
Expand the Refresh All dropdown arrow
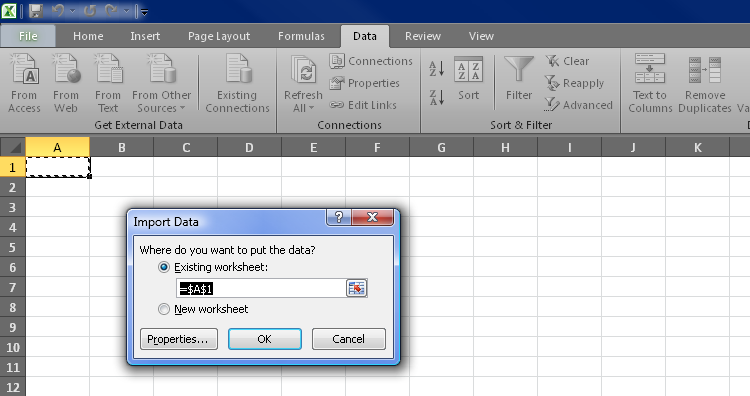(311, 108)
